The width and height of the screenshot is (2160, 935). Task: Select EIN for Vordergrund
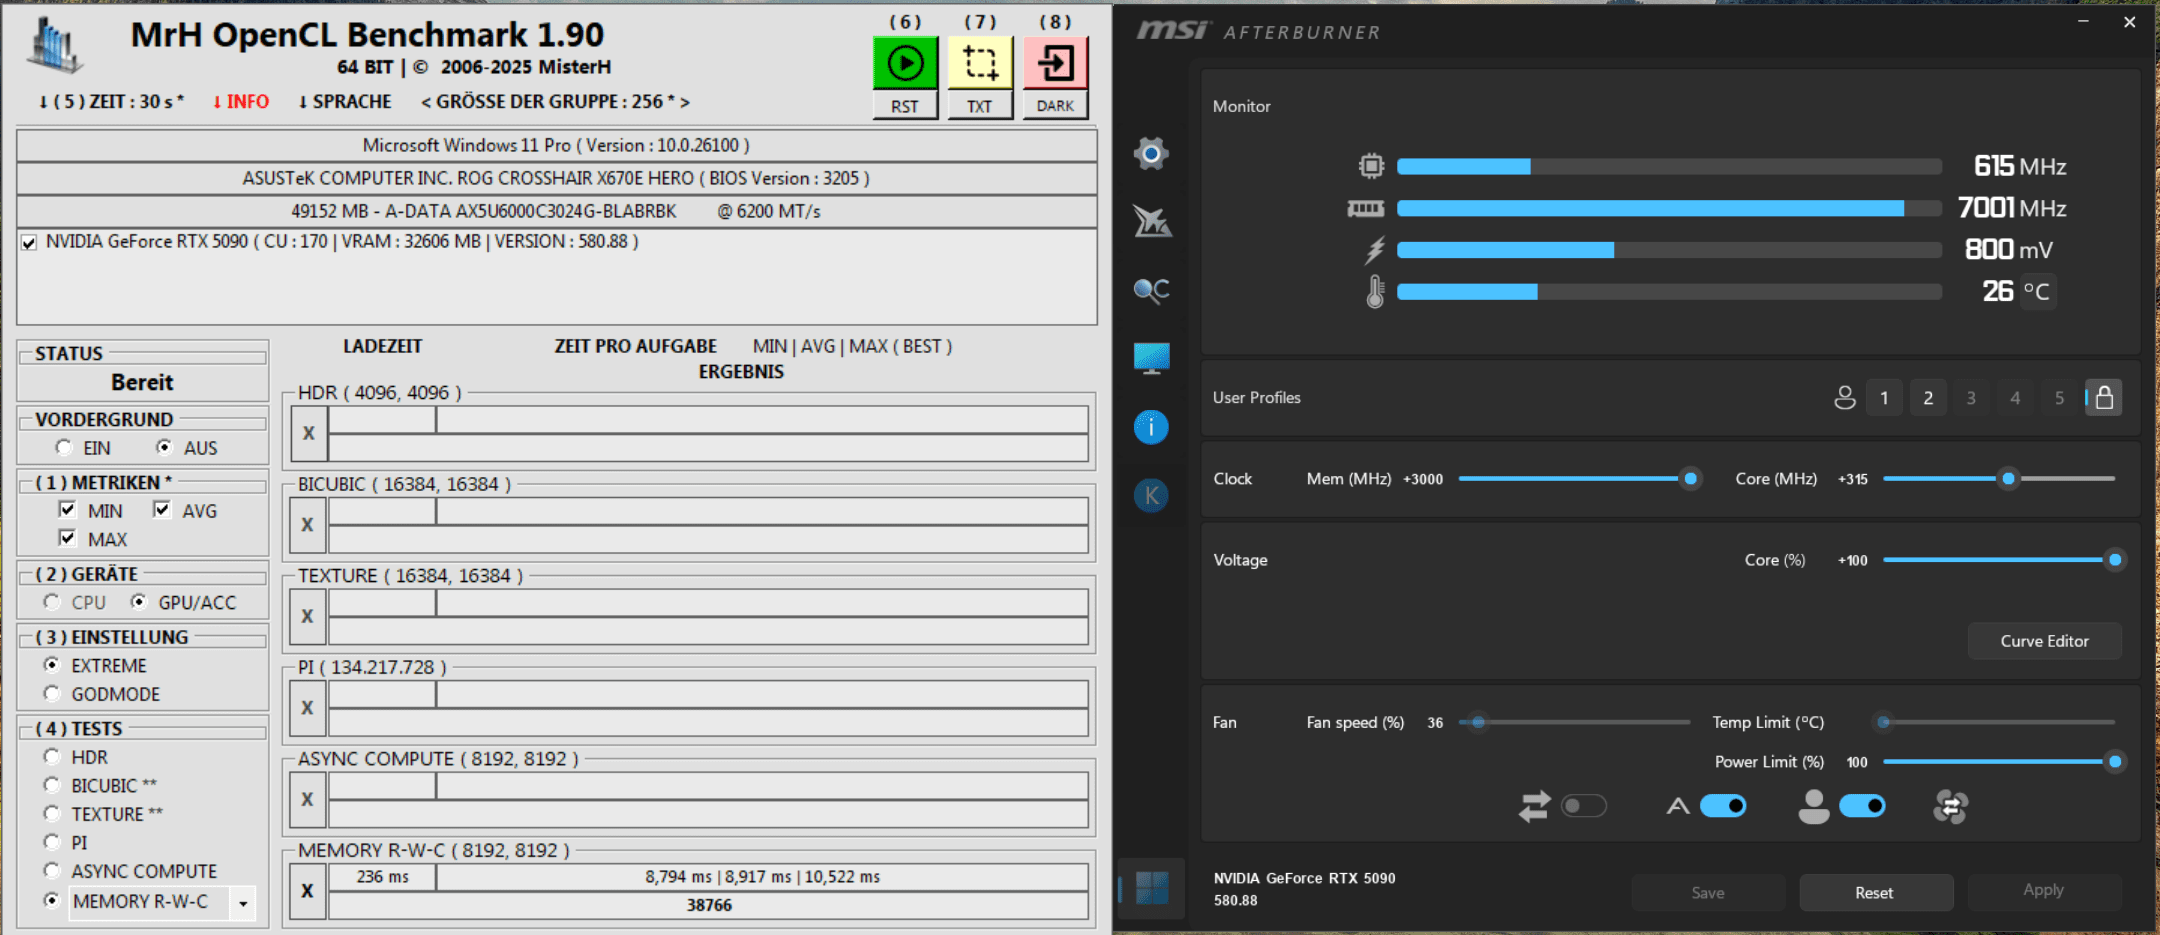[64, 448]
